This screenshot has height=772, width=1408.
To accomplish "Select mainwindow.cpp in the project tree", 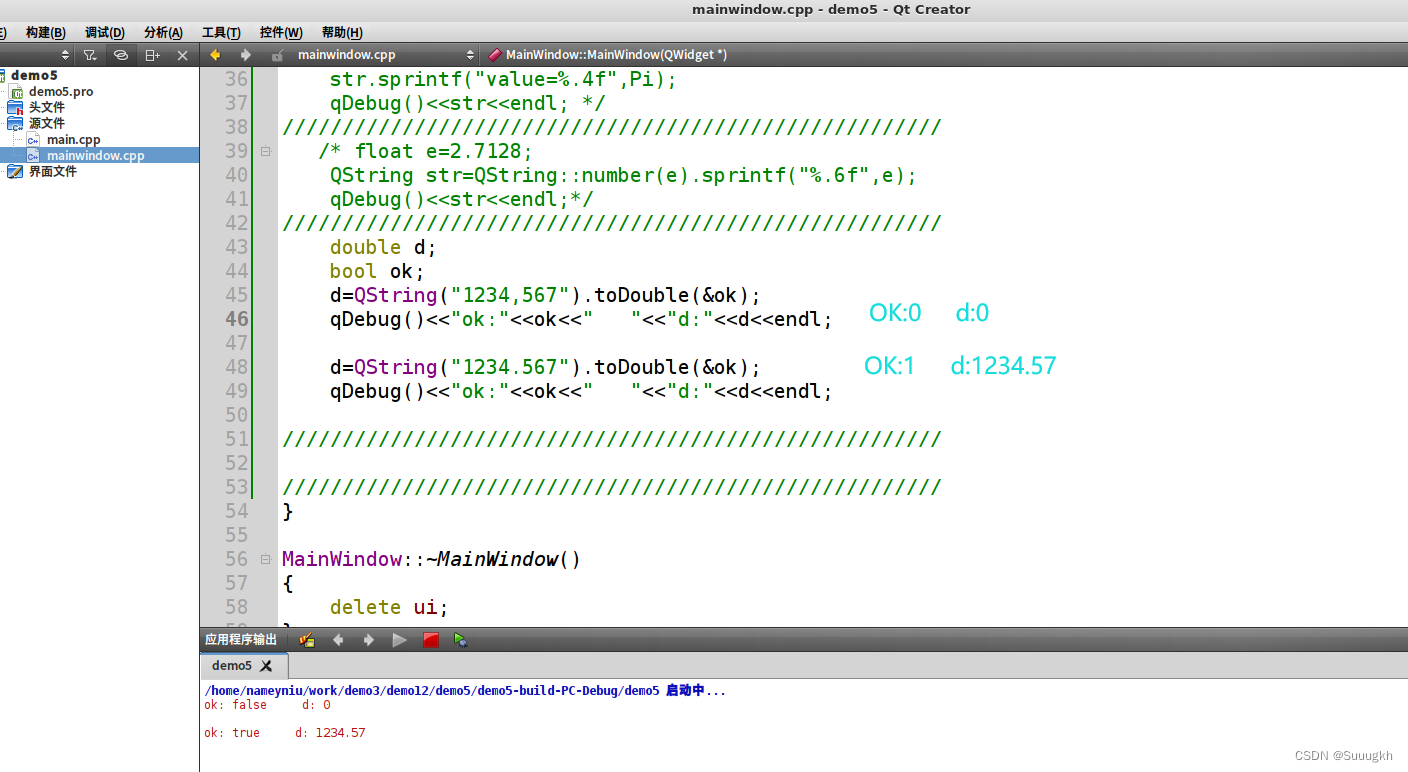I will click(95, 156).
